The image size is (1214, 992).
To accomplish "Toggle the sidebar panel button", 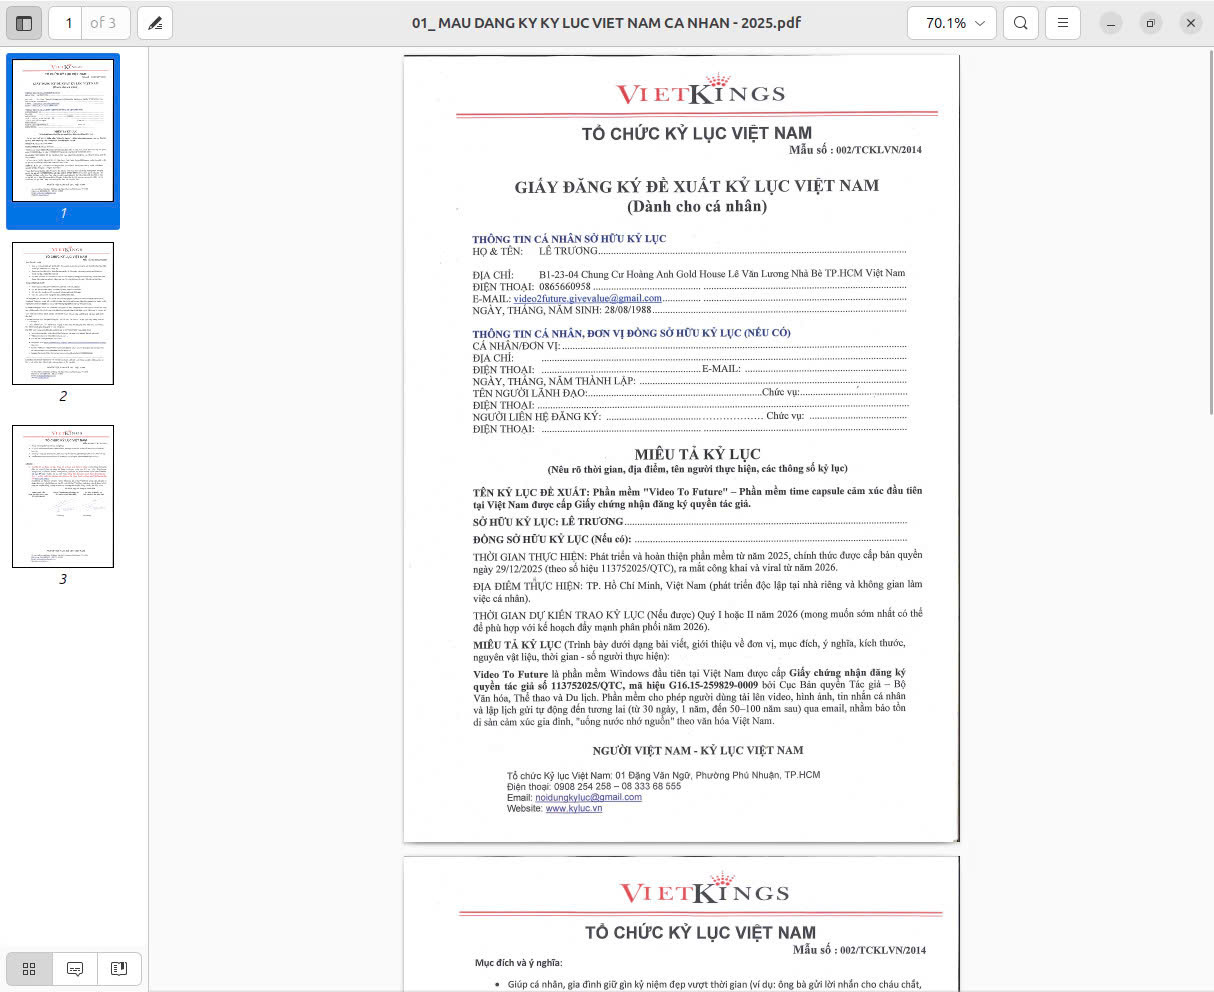I will pyautogui.click(x=24, y=23).
